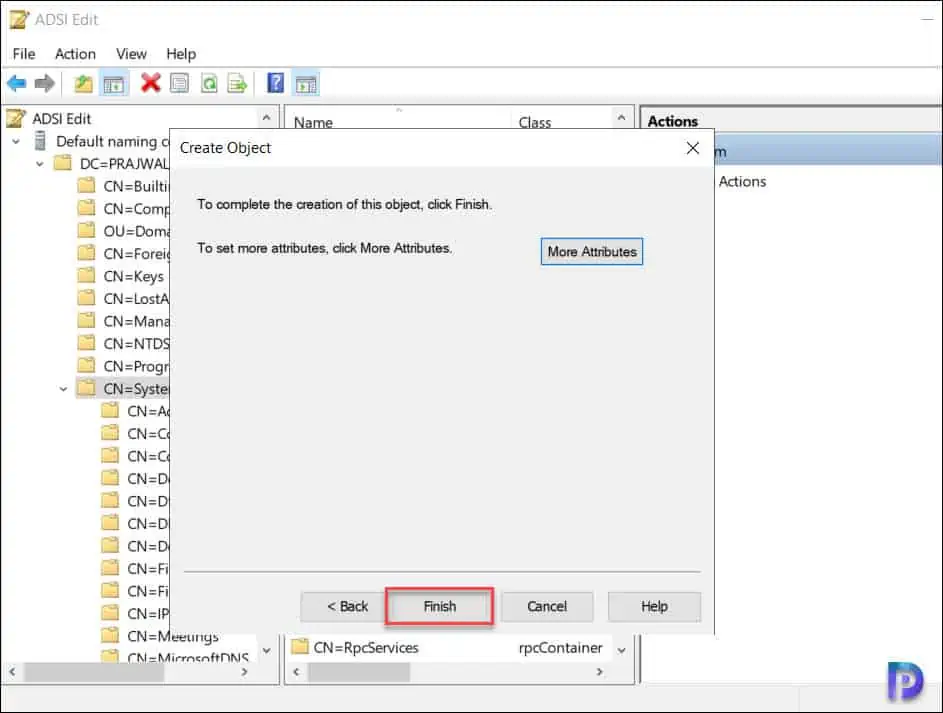Click the ADSI Edit title bar app icon
This screenshot has width=943, height=713.
19,19
